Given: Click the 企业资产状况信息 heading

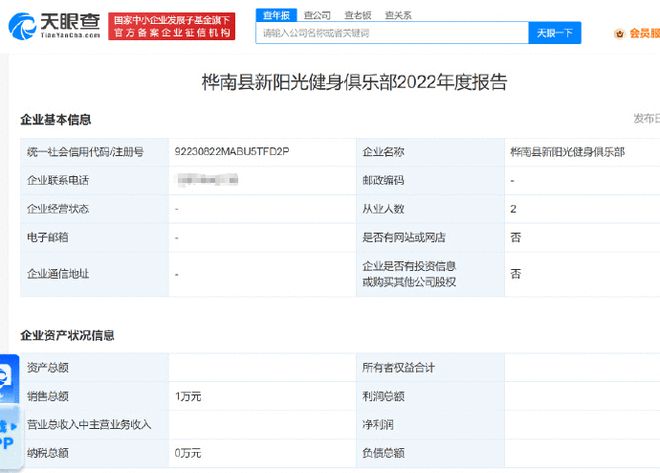Looking at the screenshot, I should tap(67, 335).
